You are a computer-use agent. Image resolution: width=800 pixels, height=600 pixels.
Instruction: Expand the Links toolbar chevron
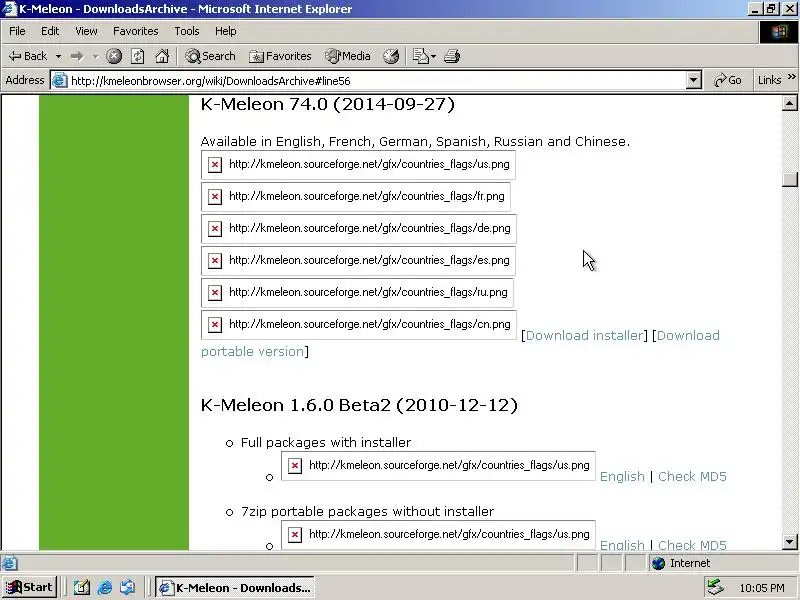[x=791, y=77]
